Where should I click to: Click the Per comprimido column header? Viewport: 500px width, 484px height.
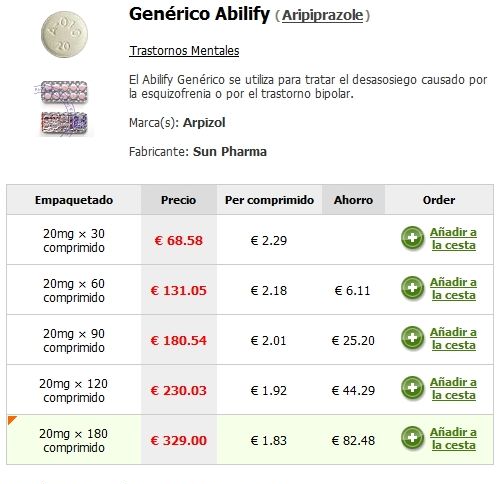pyautogui.click(x=269, y=200)
